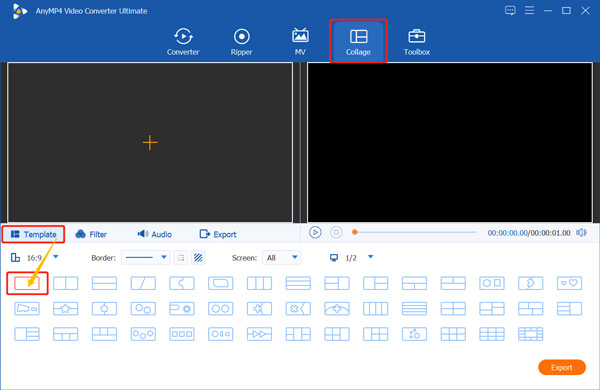Open the Export tab
The image size is (600, 390).
218,234
